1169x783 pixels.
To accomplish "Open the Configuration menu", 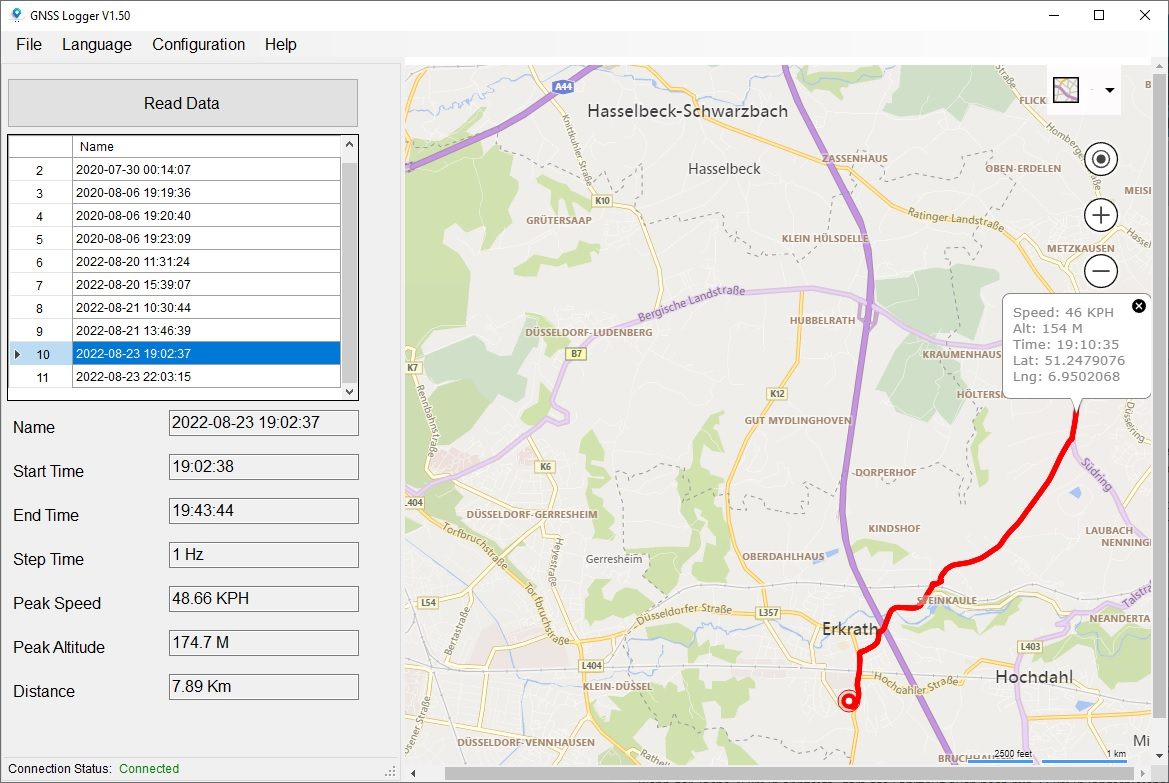I will [x=198, y=44].
